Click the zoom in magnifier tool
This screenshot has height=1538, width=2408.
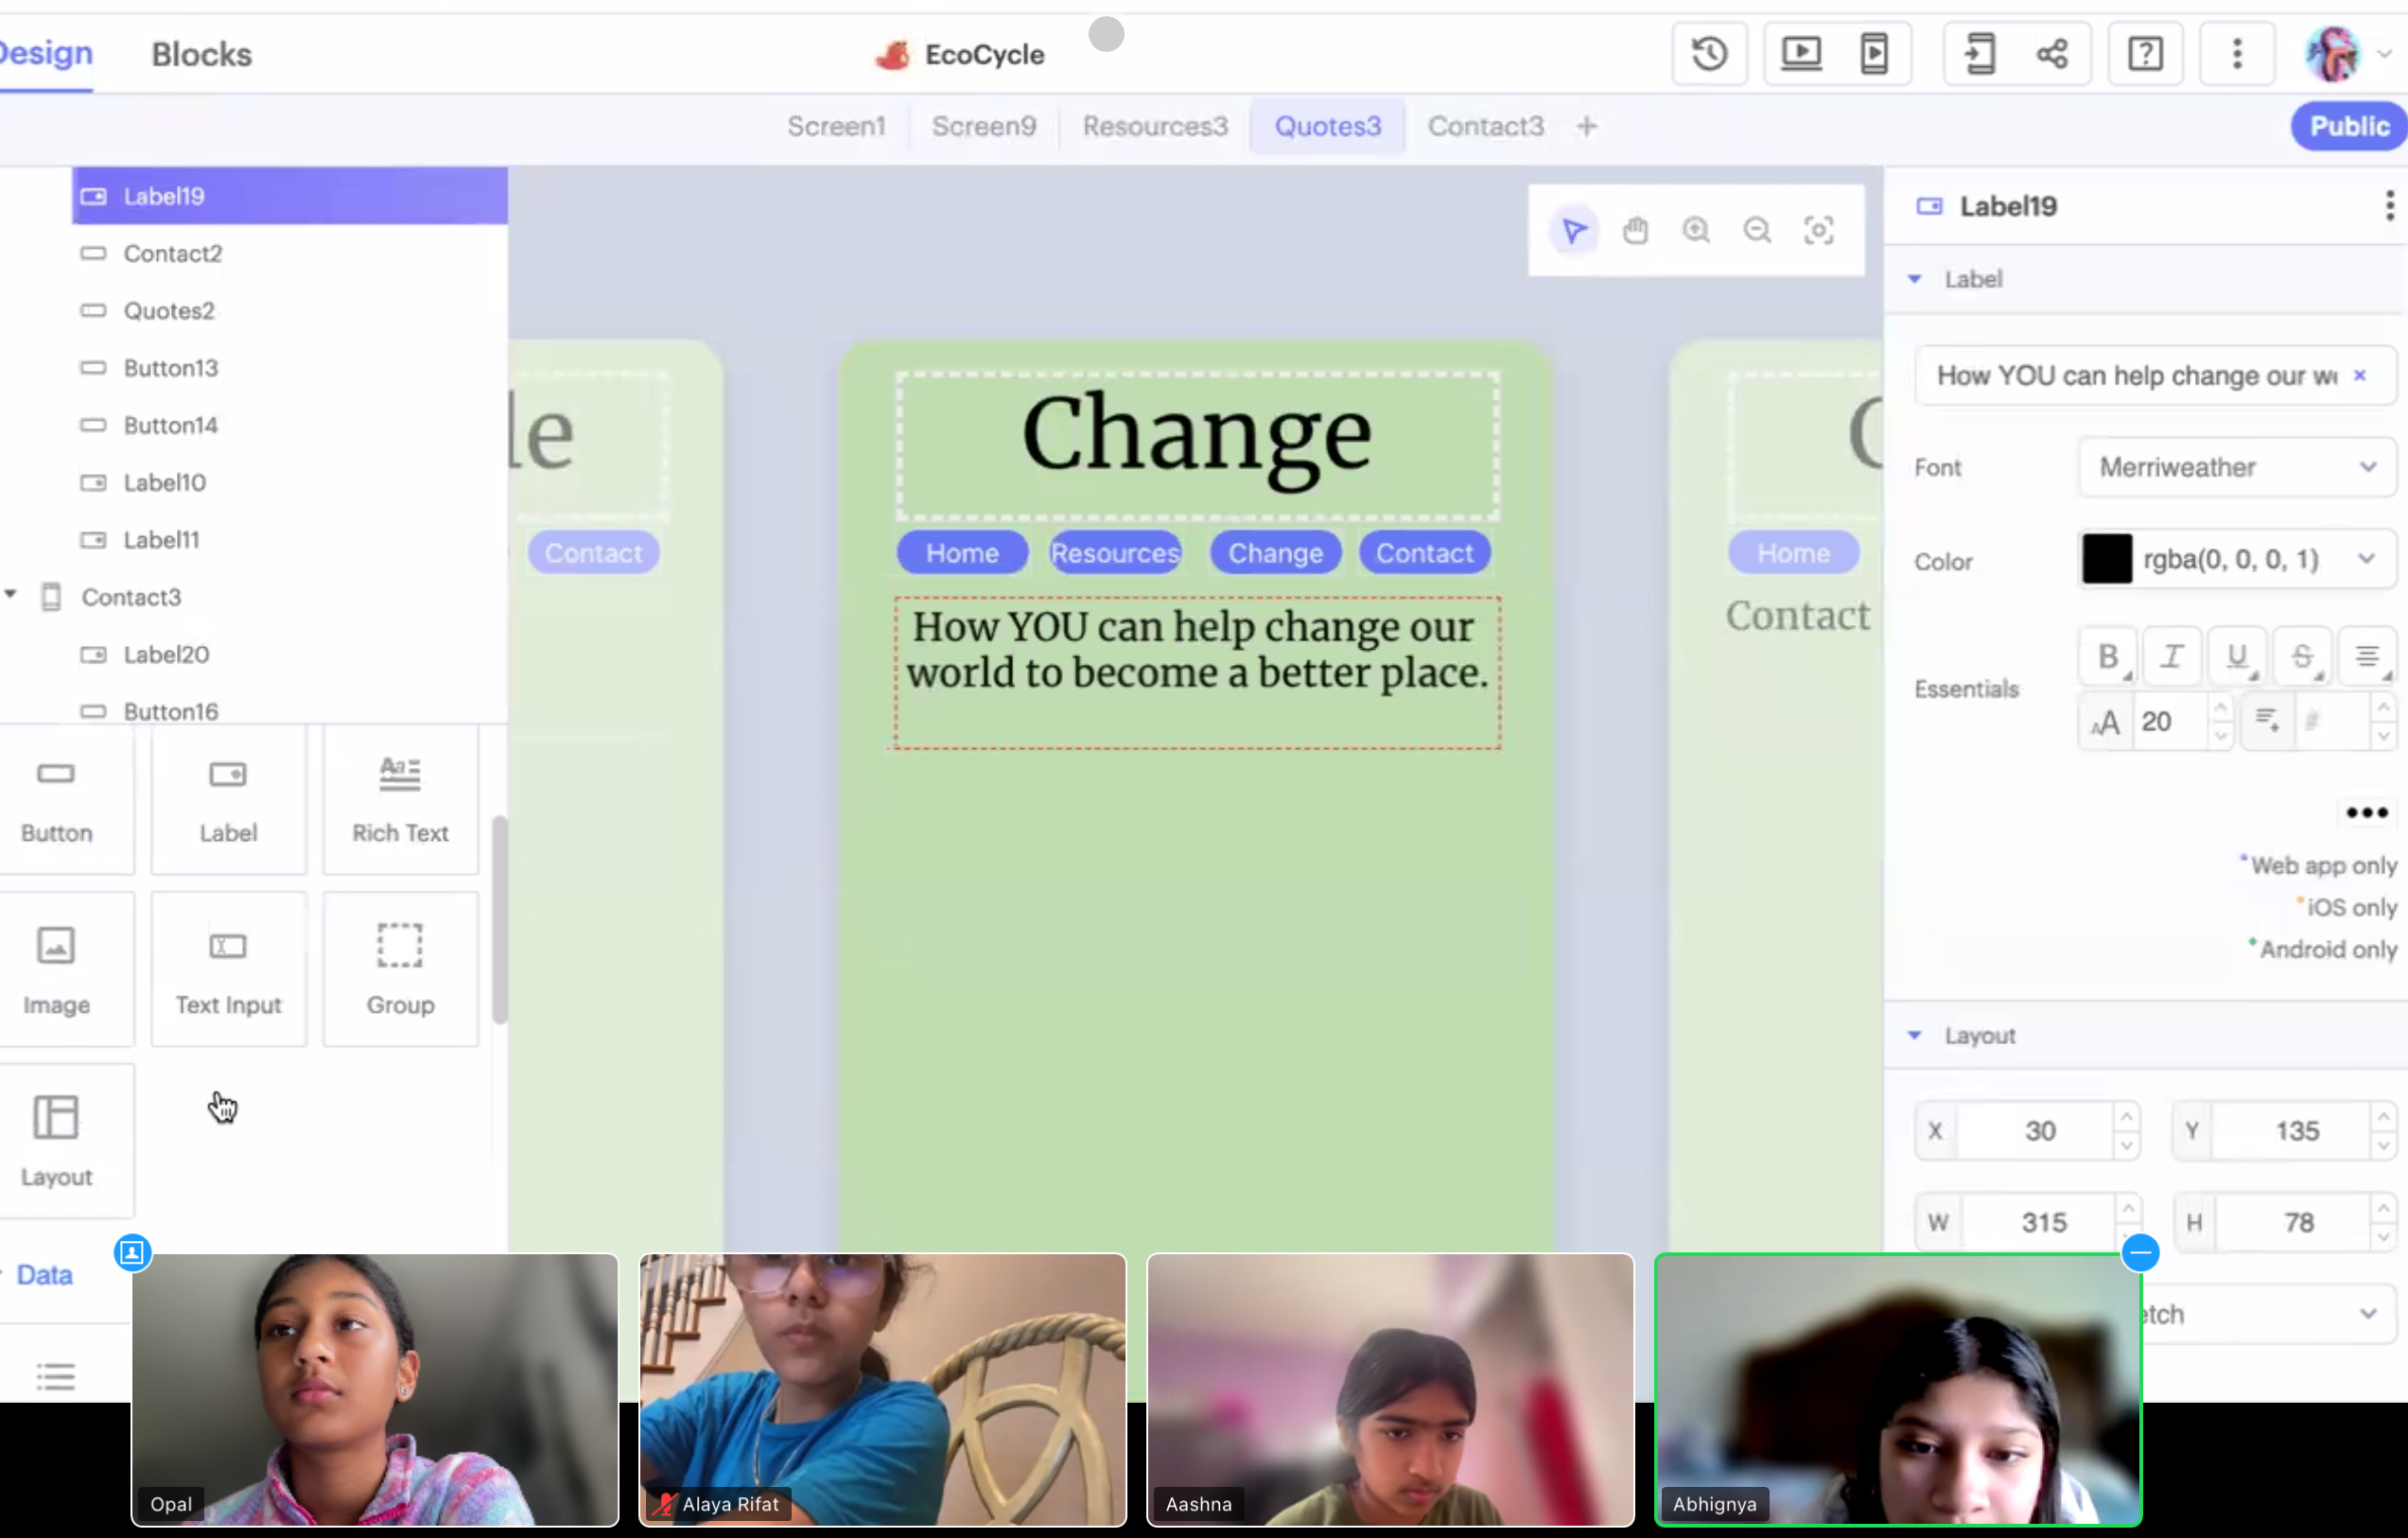click(1696, 231)
